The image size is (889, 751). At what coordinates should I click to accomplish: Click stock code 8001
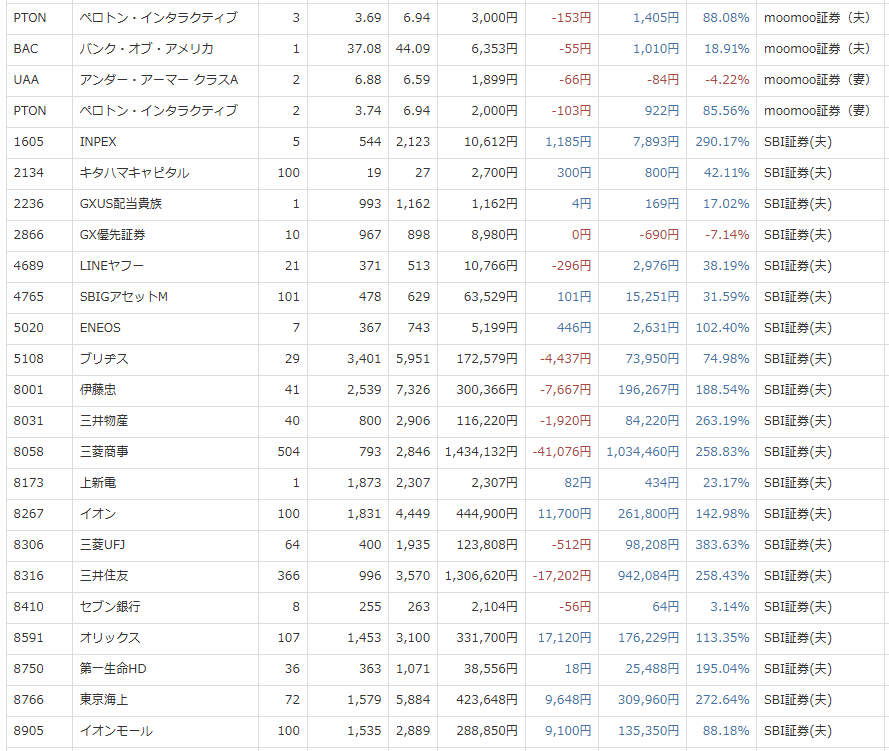point(28,390)
